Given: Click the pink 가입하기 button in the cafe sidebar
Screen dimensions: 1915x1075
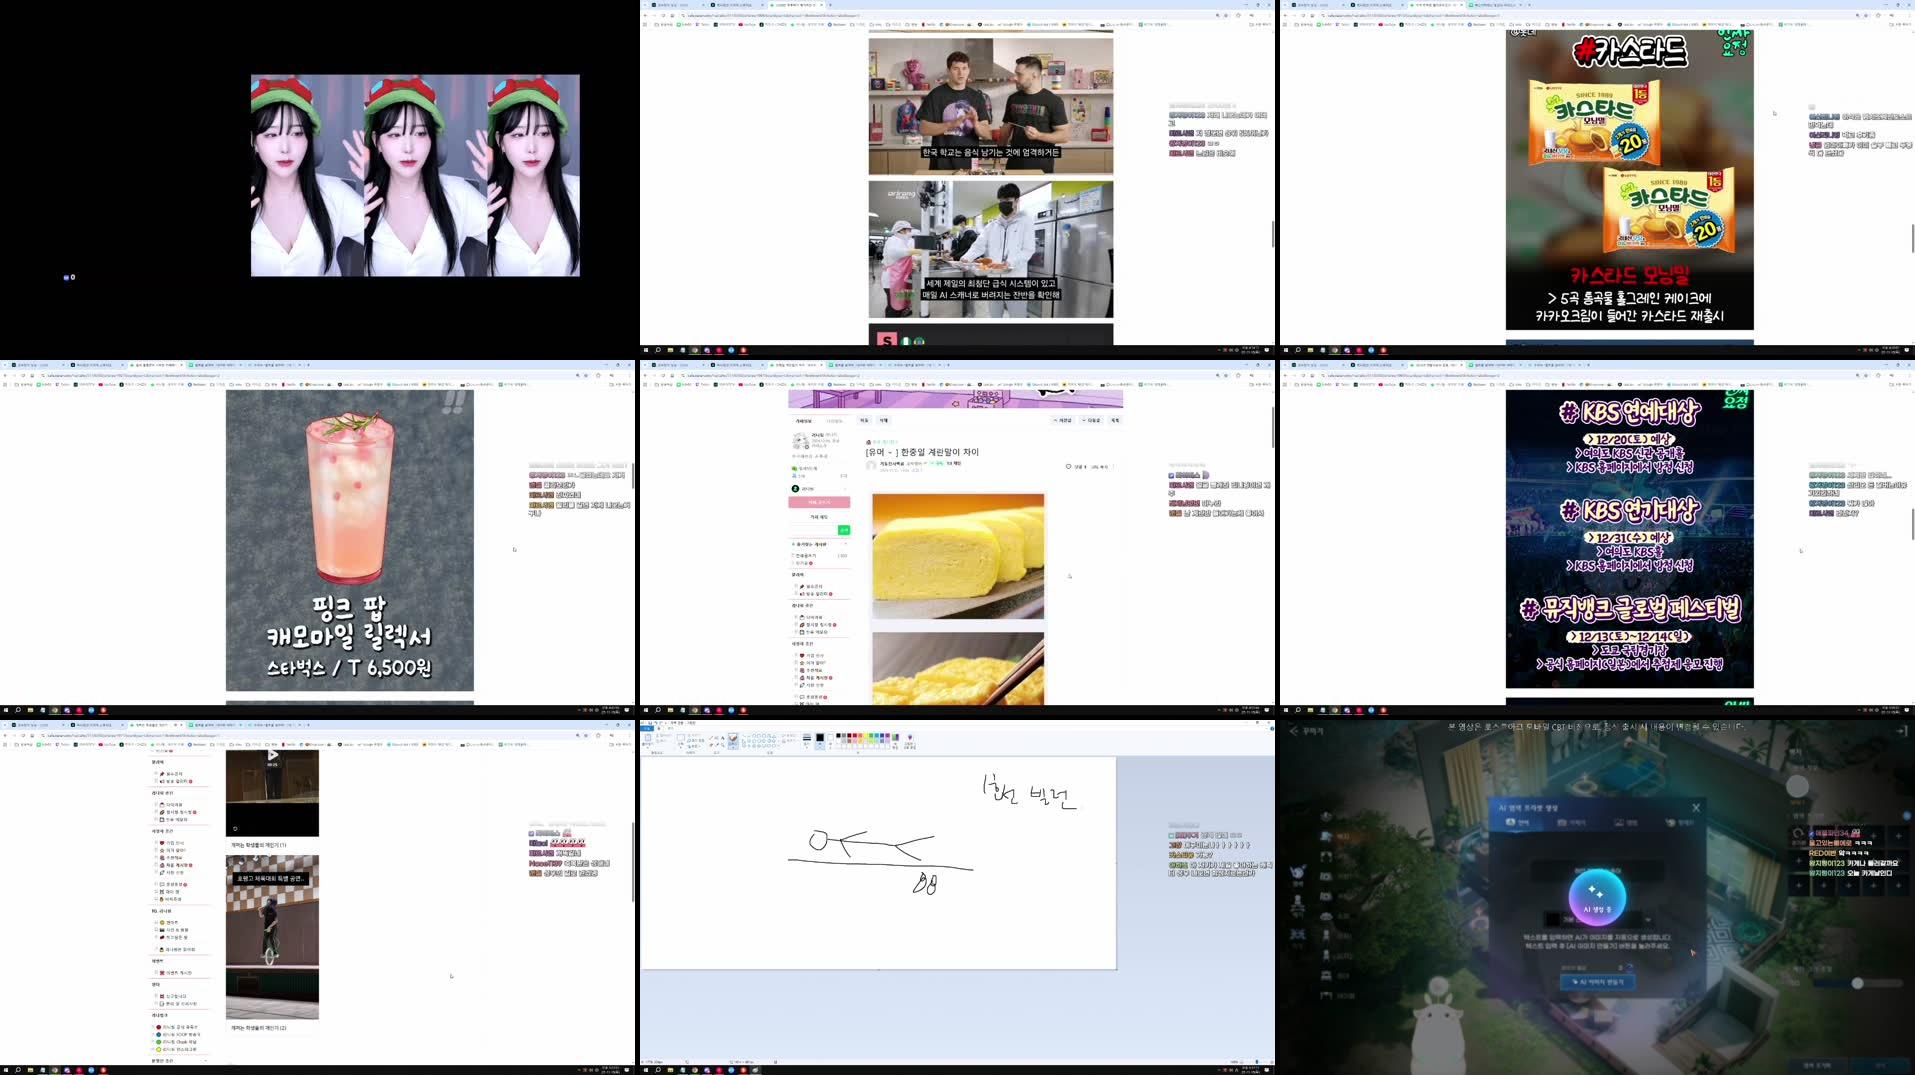Looking at the screenshot, I should (x=819, y=502).
